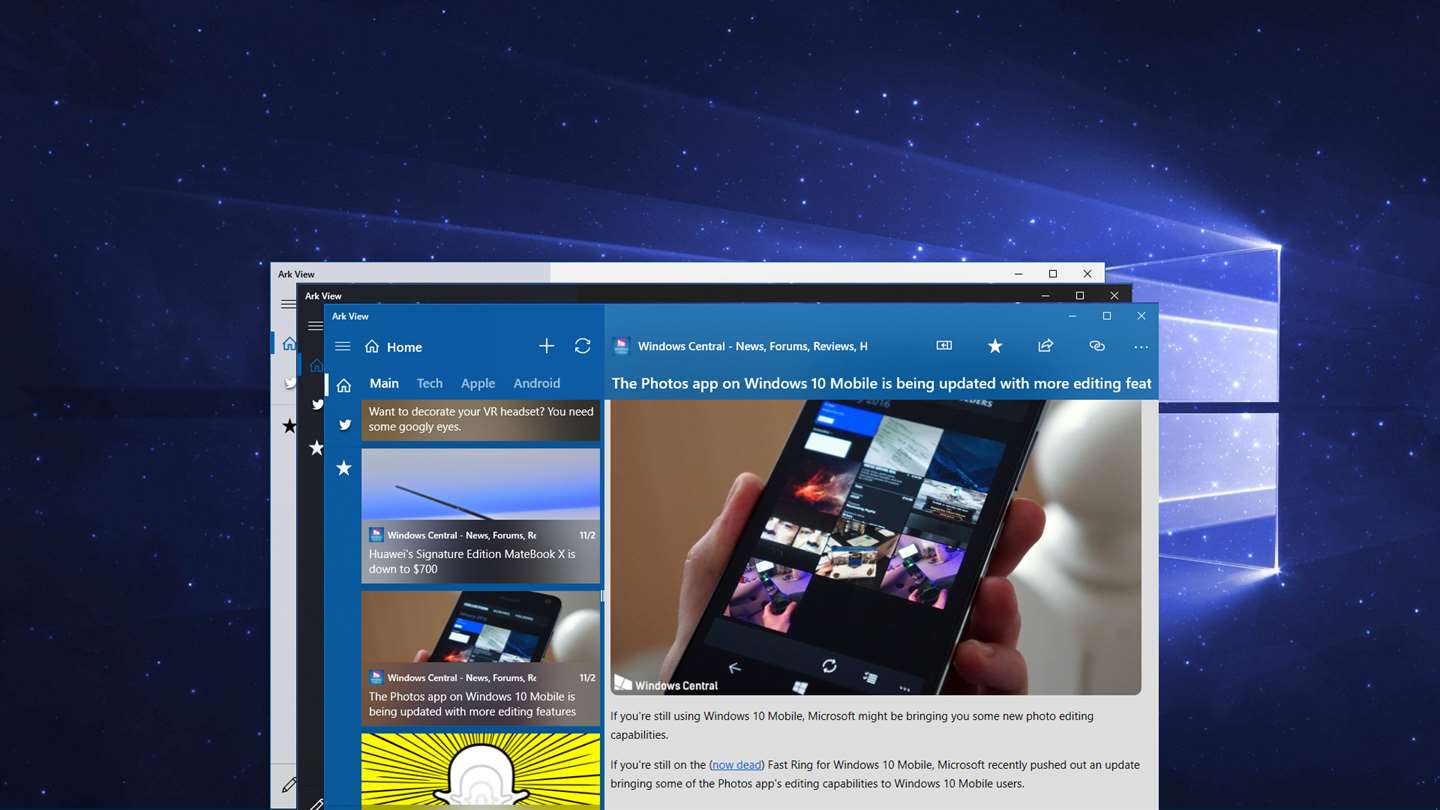The height and width of the screenshot is (810, 1440).
Task: Share the Photos app article
Action: tap(1046, 345)
